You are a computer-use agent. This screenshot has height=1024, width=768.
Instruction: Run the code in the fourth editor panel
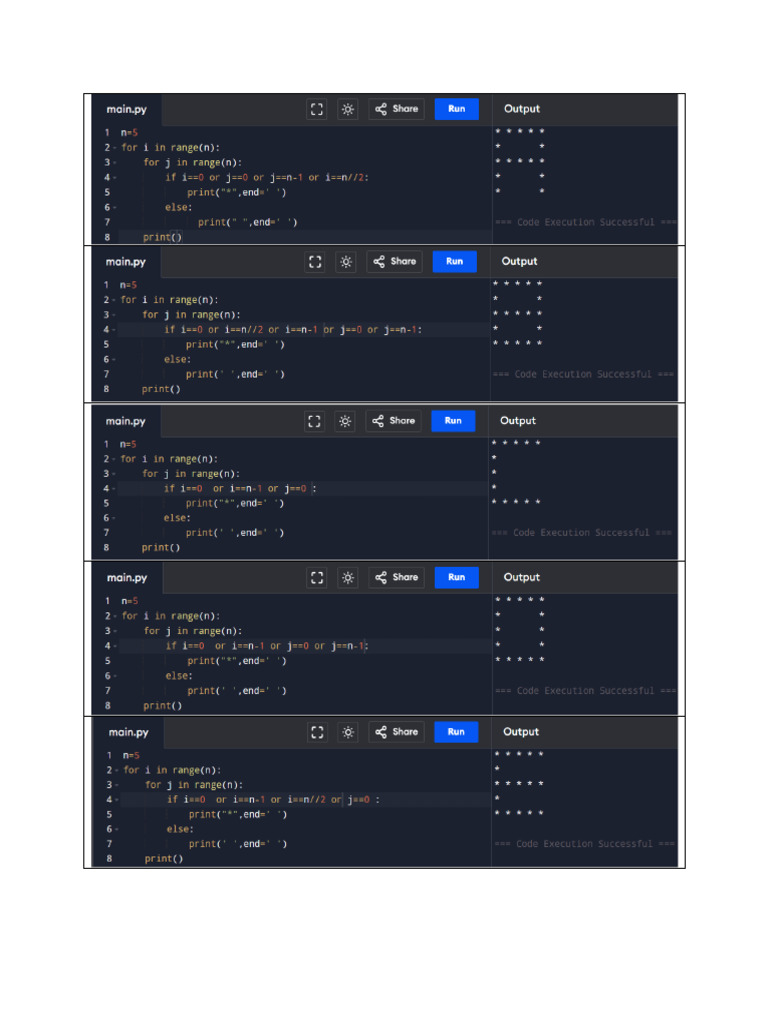coord(456,577)
